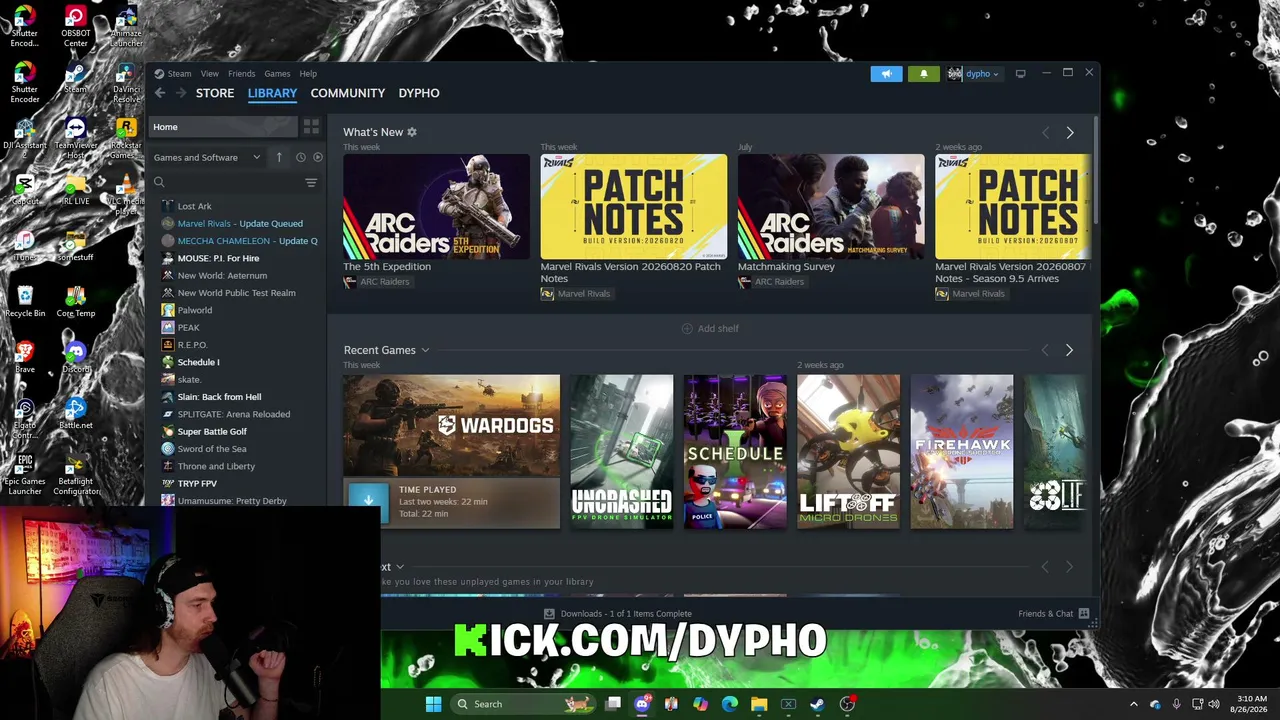This screenshot has width=1280, height=720.
Task: Open The 5th Expedition news thumbnail
Action: tap(436, 206)
